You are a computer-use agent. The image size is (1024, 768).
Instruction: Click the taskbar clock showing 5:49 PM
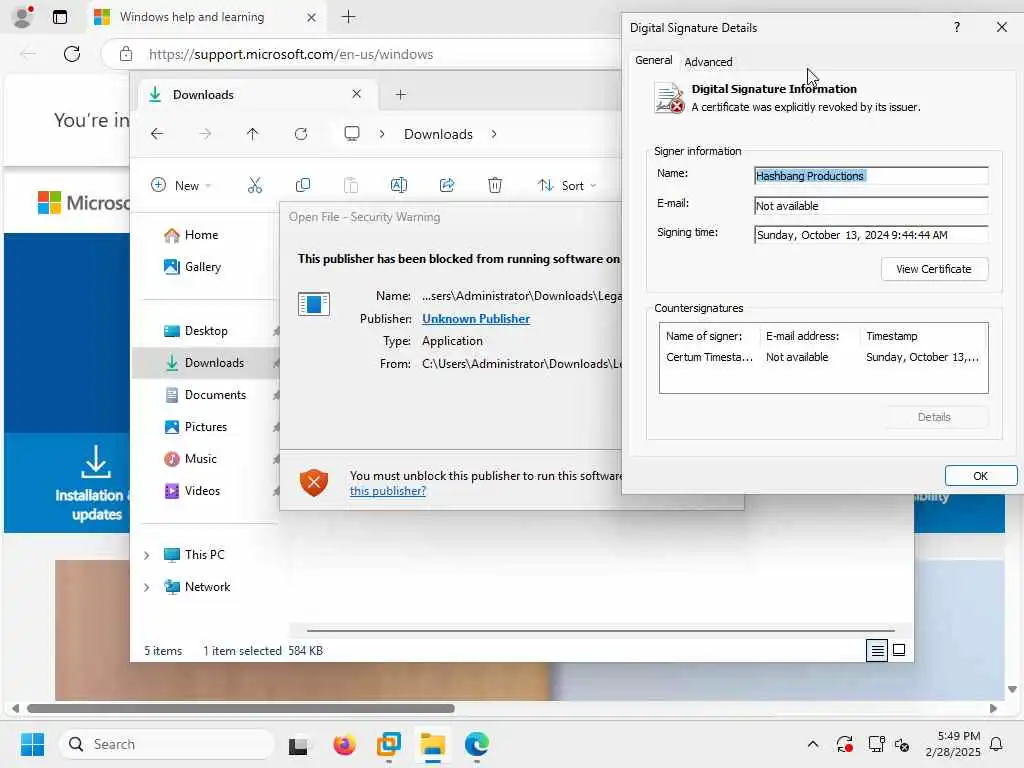click(x=953, y=744)
